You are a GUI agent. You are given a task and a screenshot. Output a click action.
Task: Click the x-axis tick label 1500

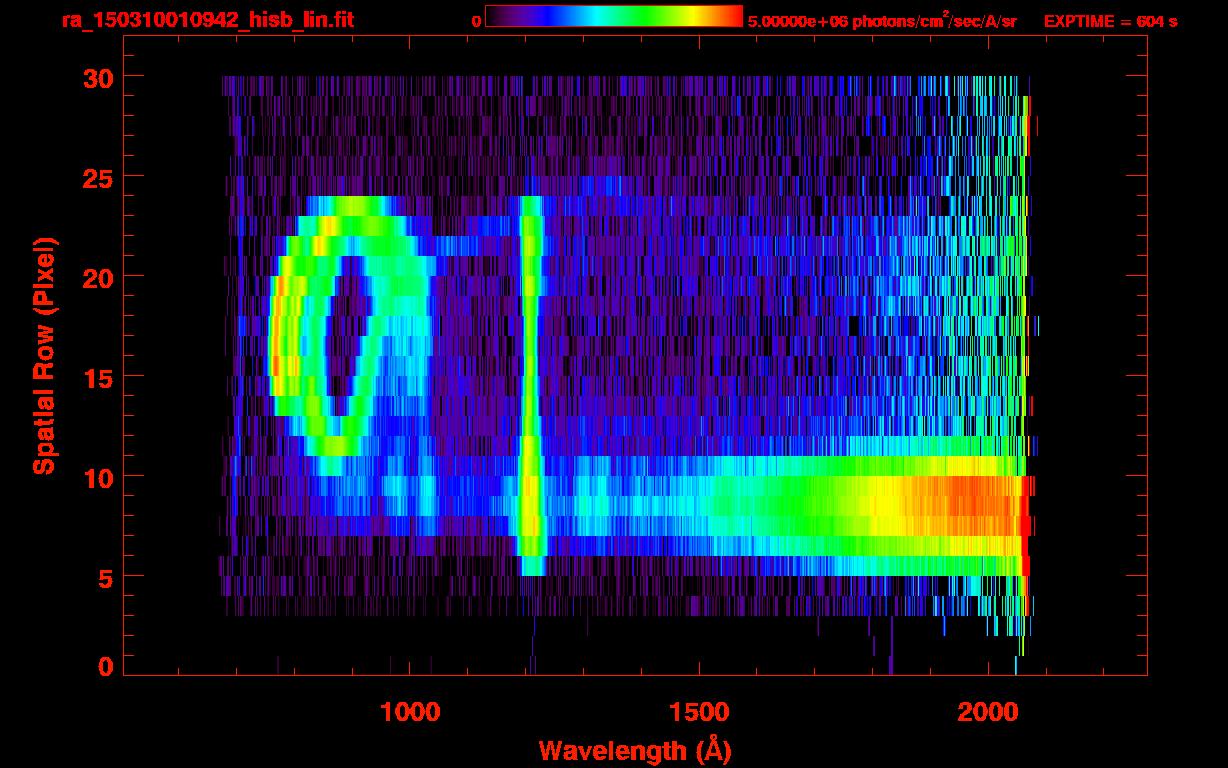tap(698, 712)
